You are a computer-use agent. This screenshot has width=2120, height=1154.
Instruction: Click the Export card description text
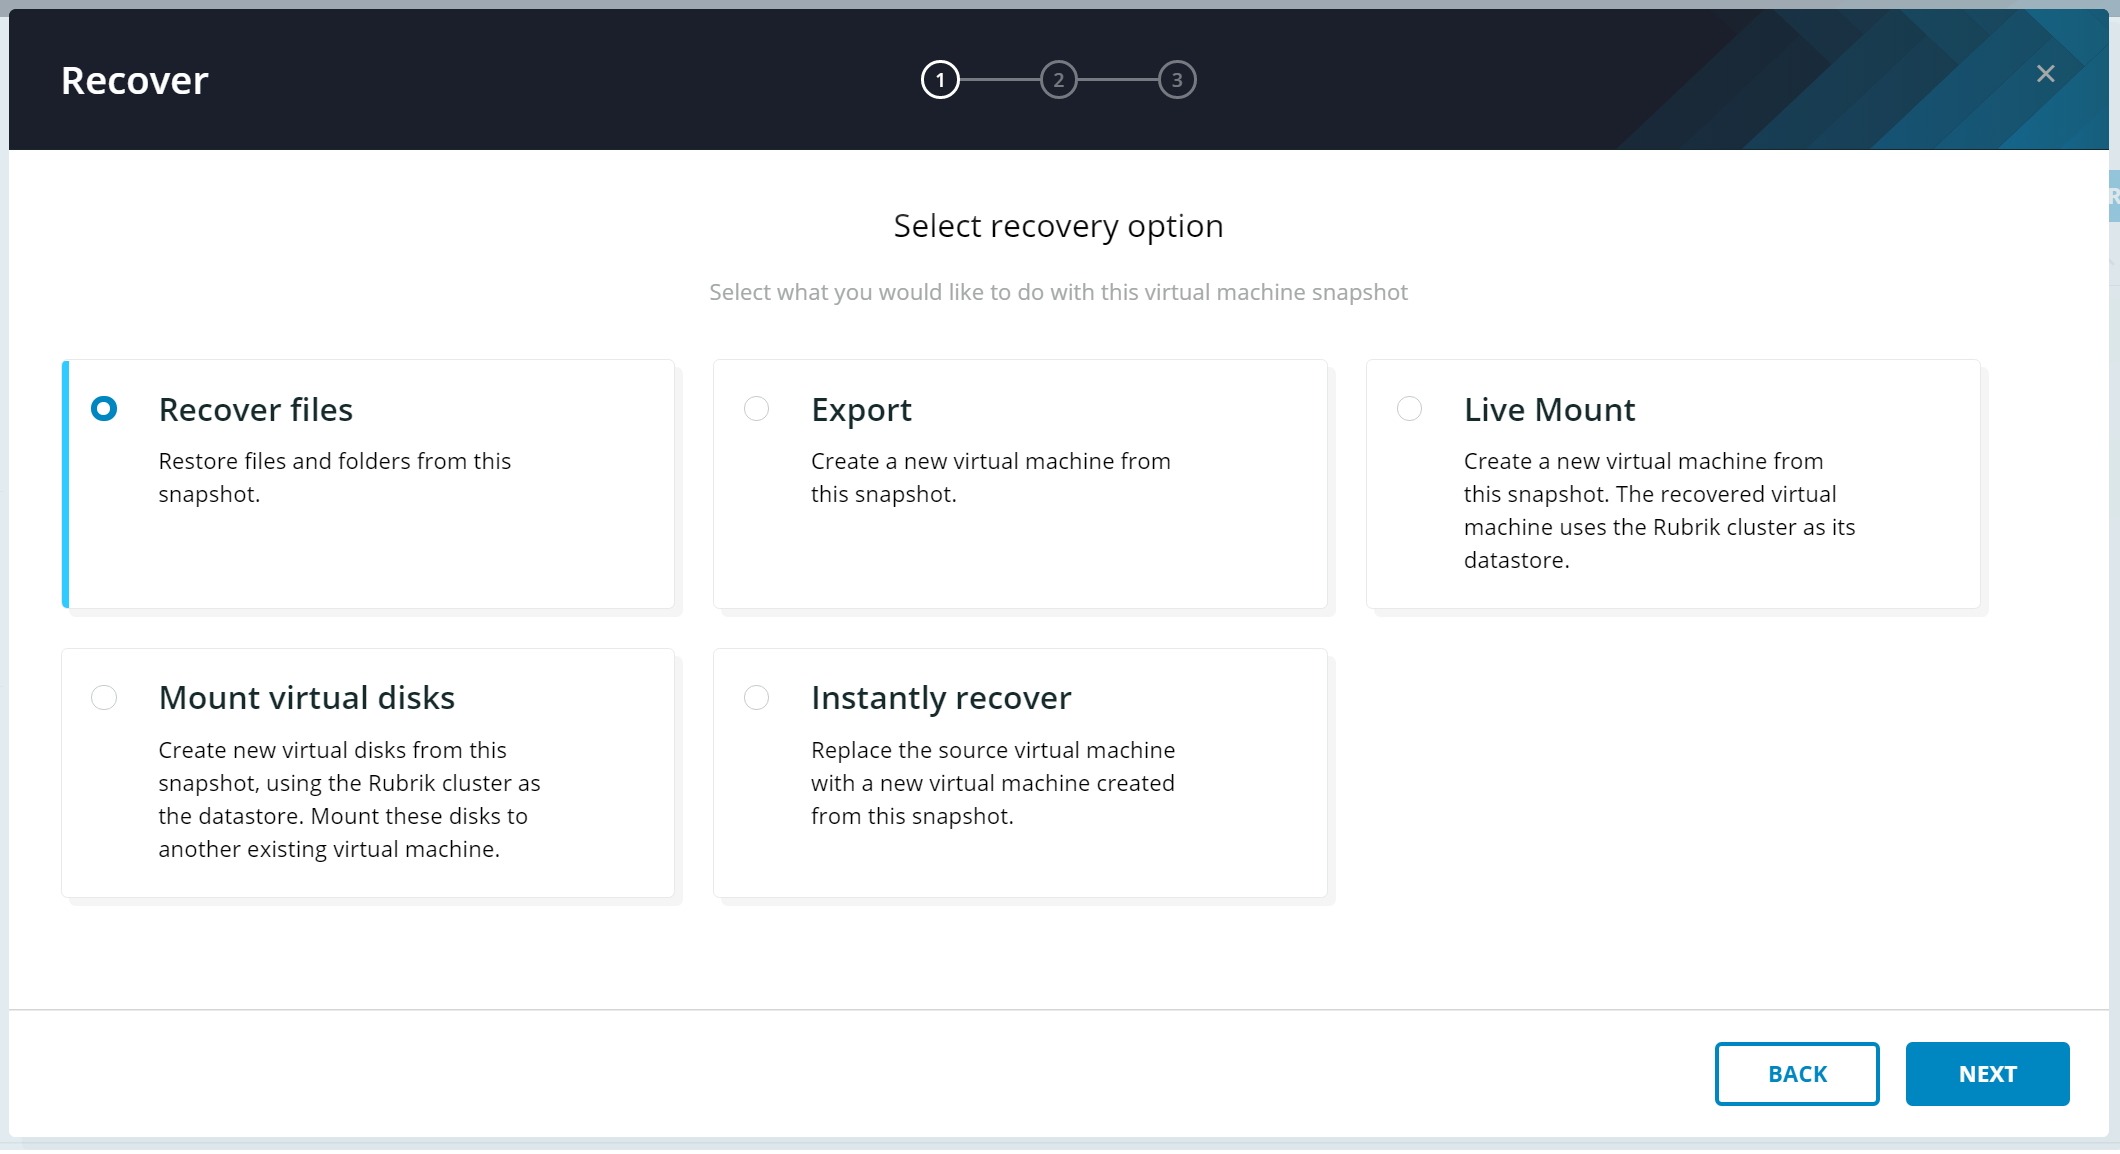pyautogui.click(x=990, y=477)
